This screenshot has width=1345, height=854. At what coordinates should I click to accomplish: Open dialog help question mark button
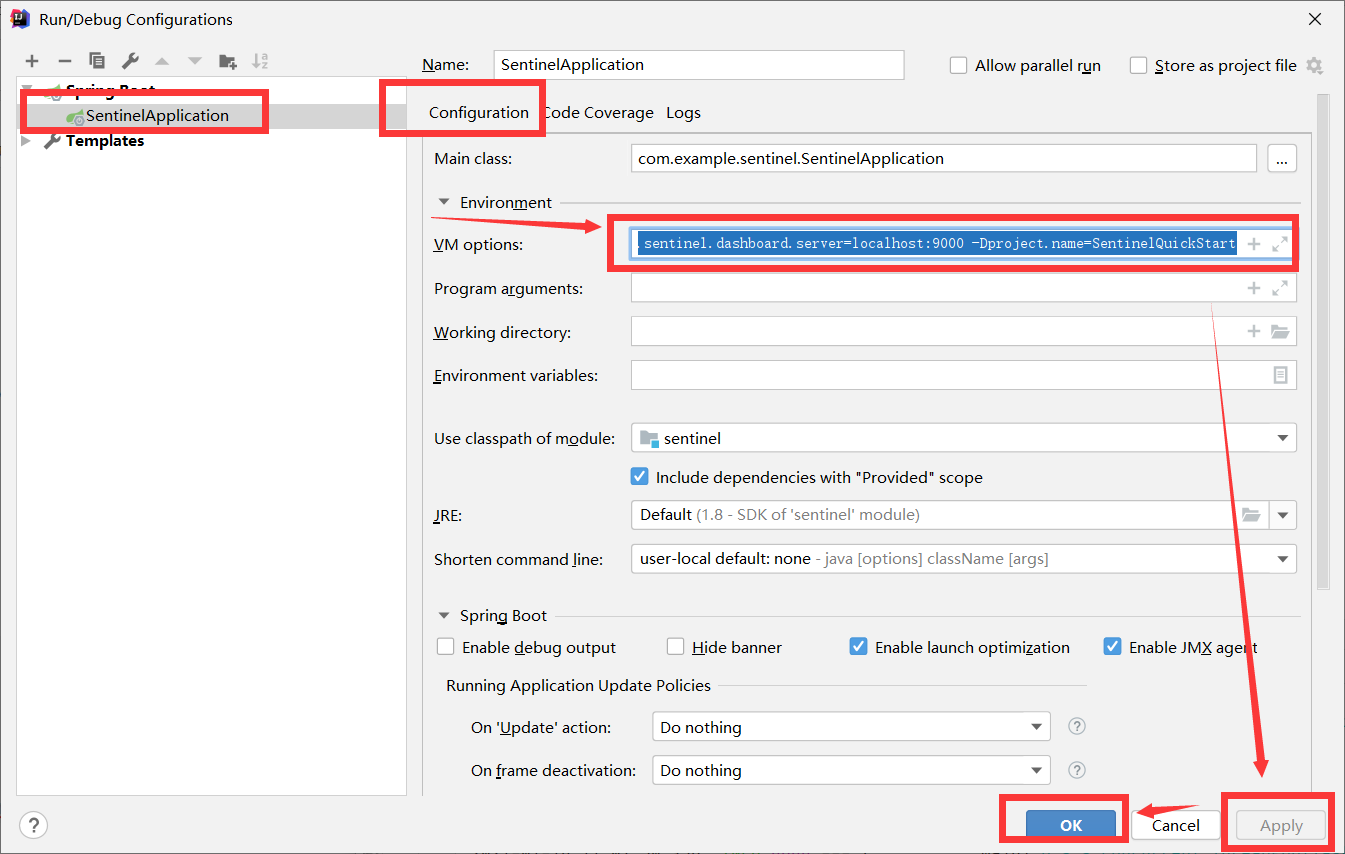(34, 825)
